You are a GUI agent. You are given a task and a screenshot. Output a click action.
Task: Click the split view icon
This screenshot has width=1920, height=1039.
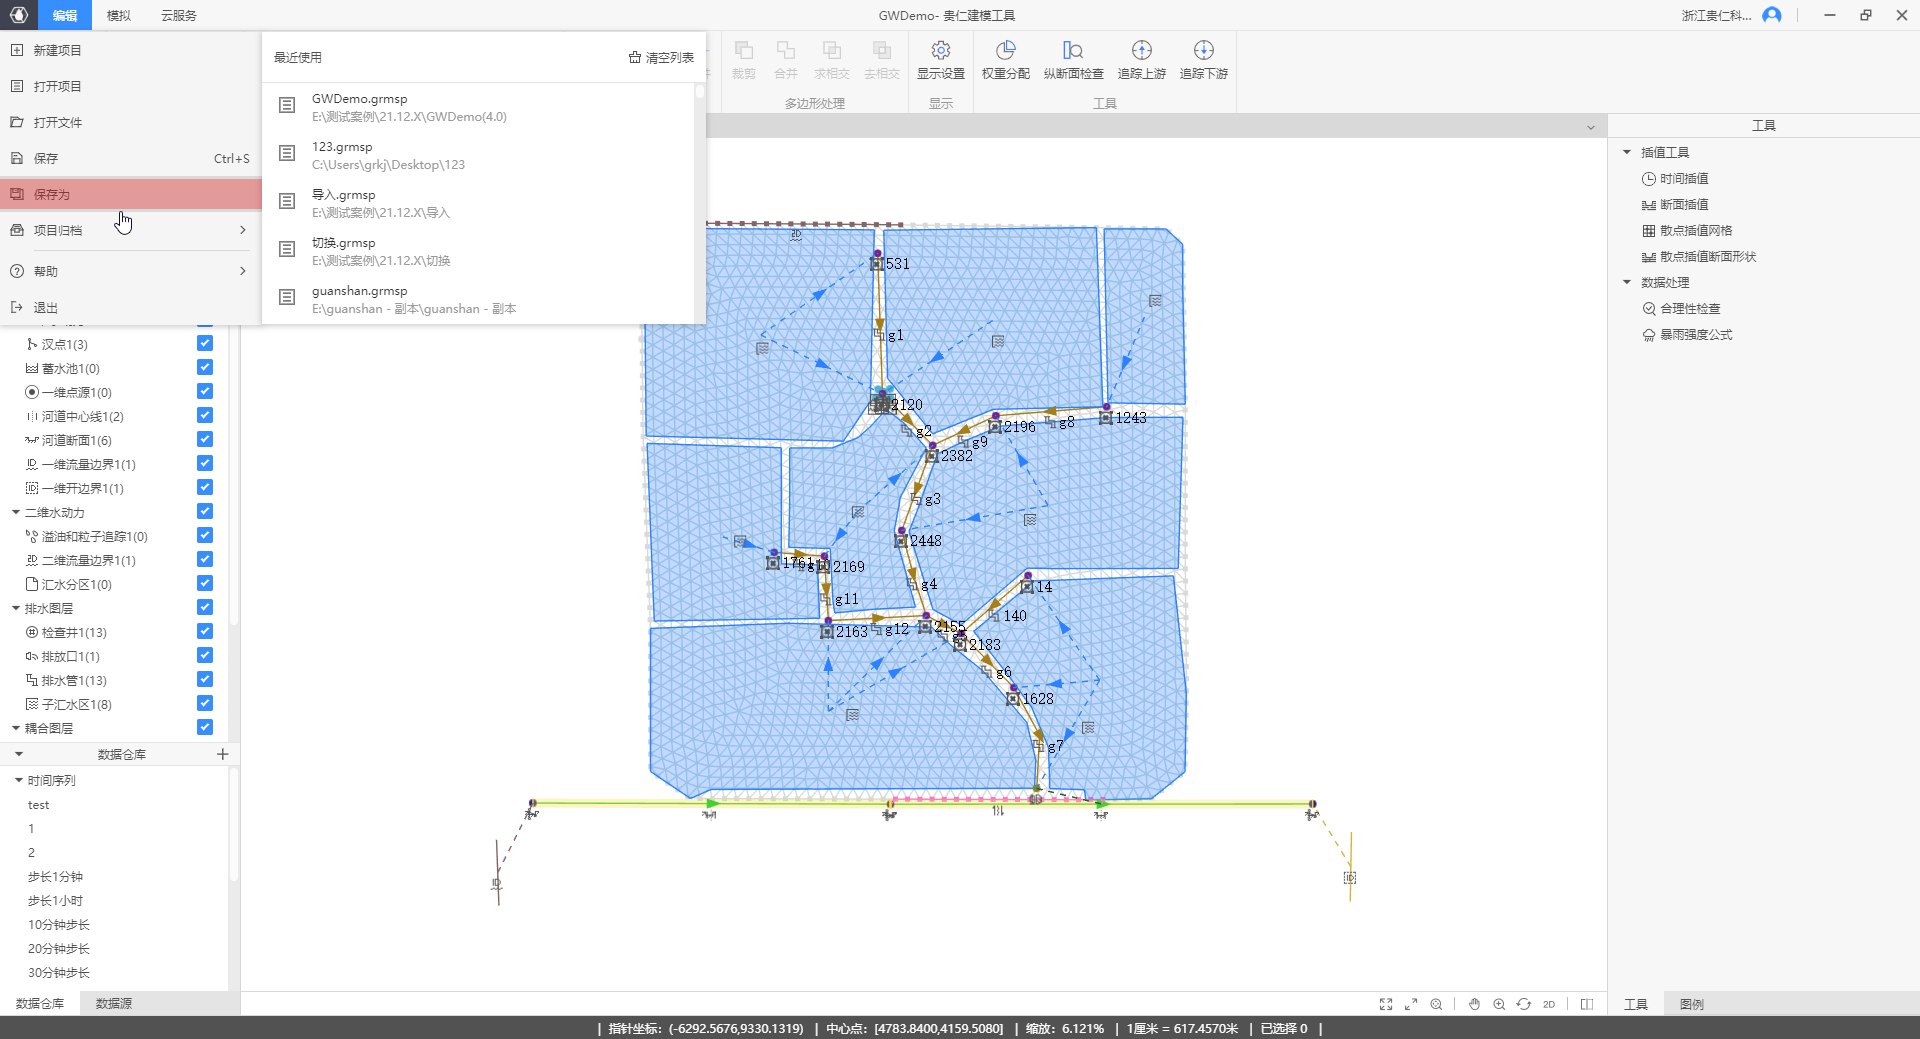click(1587, 1004)
